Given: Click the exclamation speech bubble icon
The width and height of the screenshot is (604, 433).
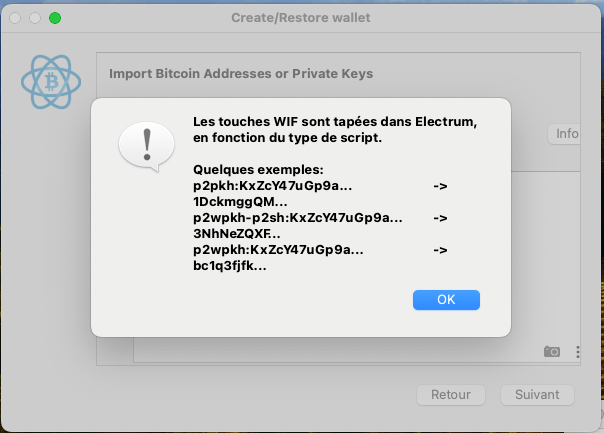Looking at the screenshot, I should [147, 146].
